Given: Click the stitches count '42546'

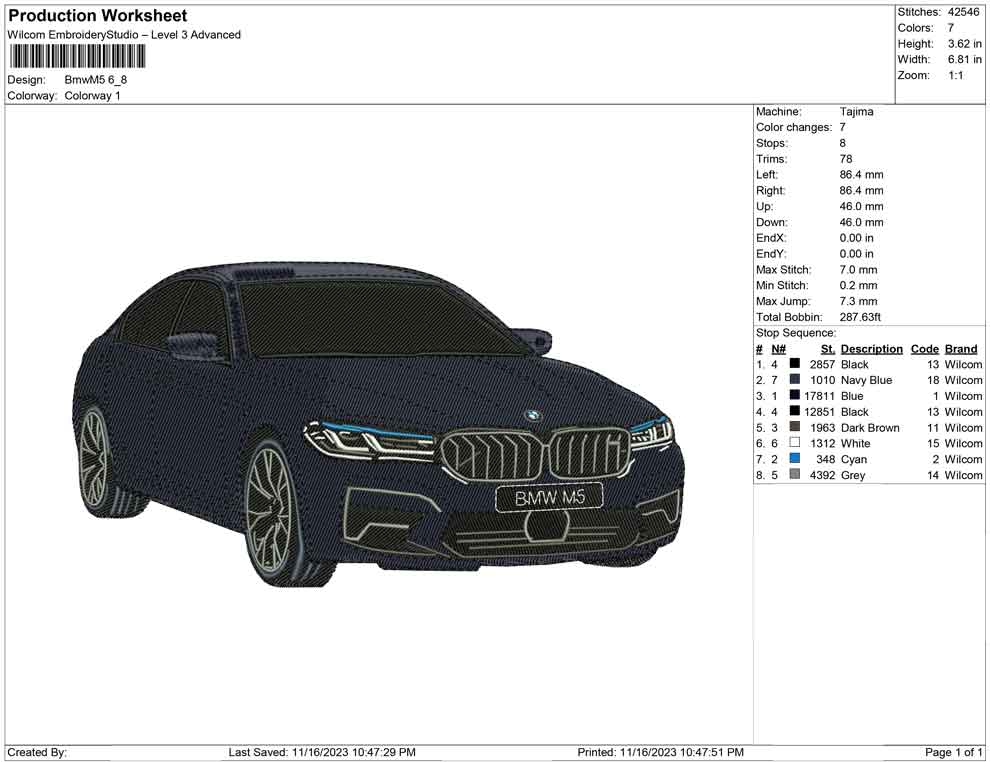Looking at the screenshot, I should click(x=963, y=12).
